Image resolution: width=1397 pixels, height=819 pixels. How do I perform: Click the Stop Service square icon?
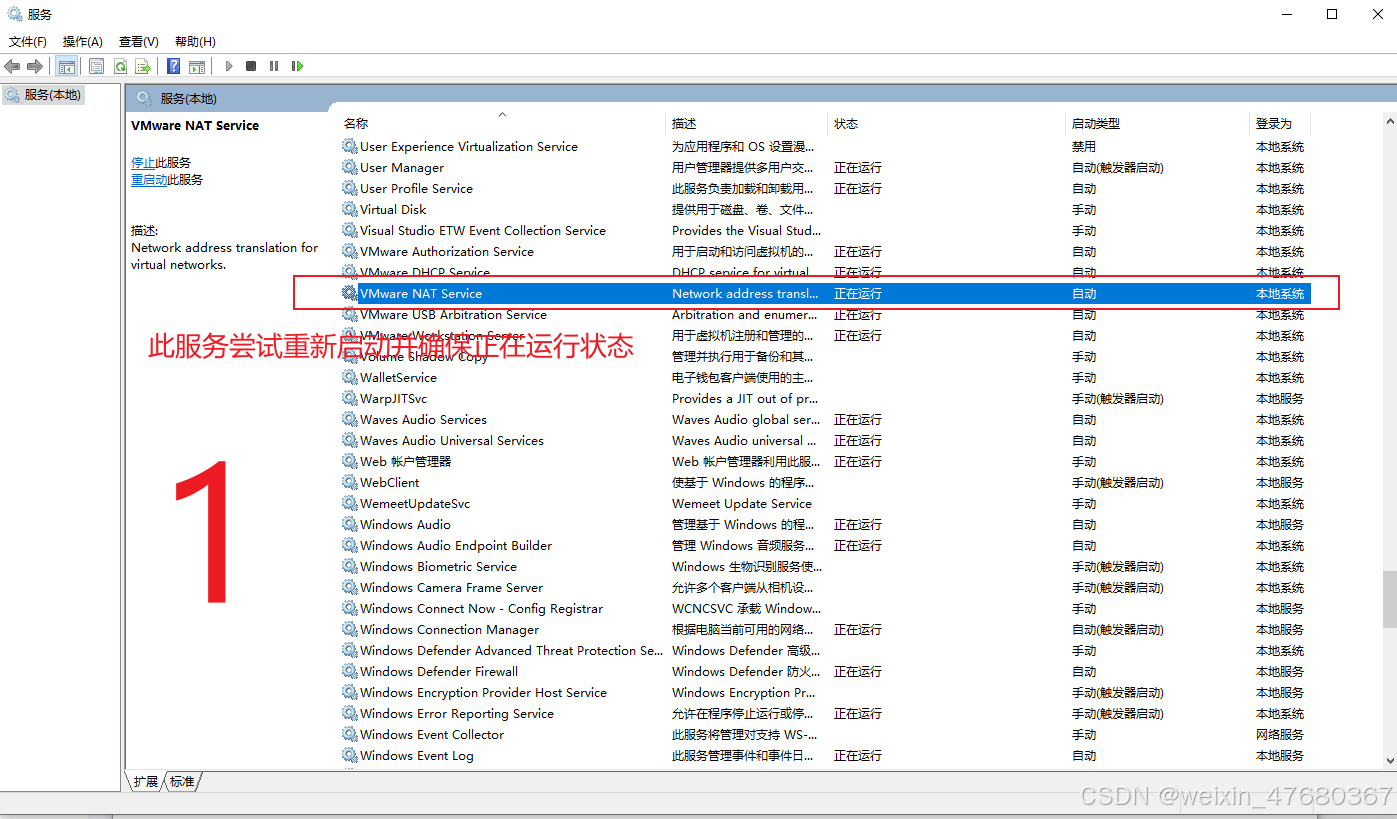click(x=251, y=66)
